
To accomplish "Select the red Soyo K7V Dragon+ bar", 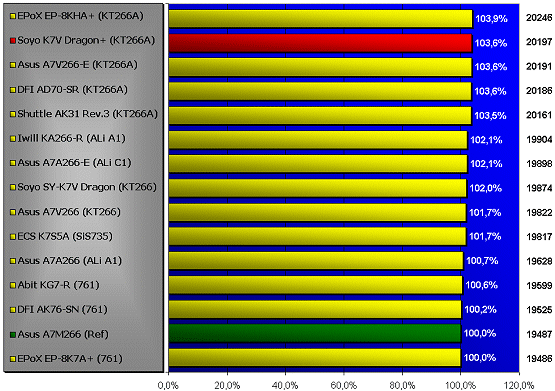I will coord(320,43).
